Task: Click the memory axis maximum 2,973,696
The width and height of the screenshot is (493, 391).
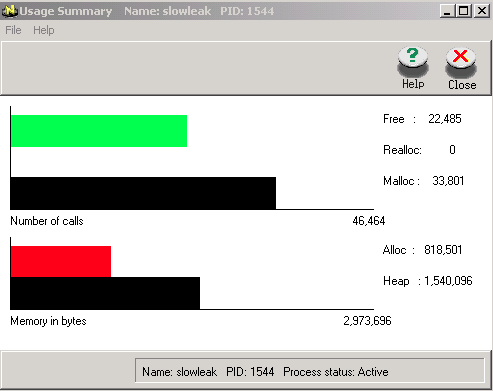Action: point(367,321)
